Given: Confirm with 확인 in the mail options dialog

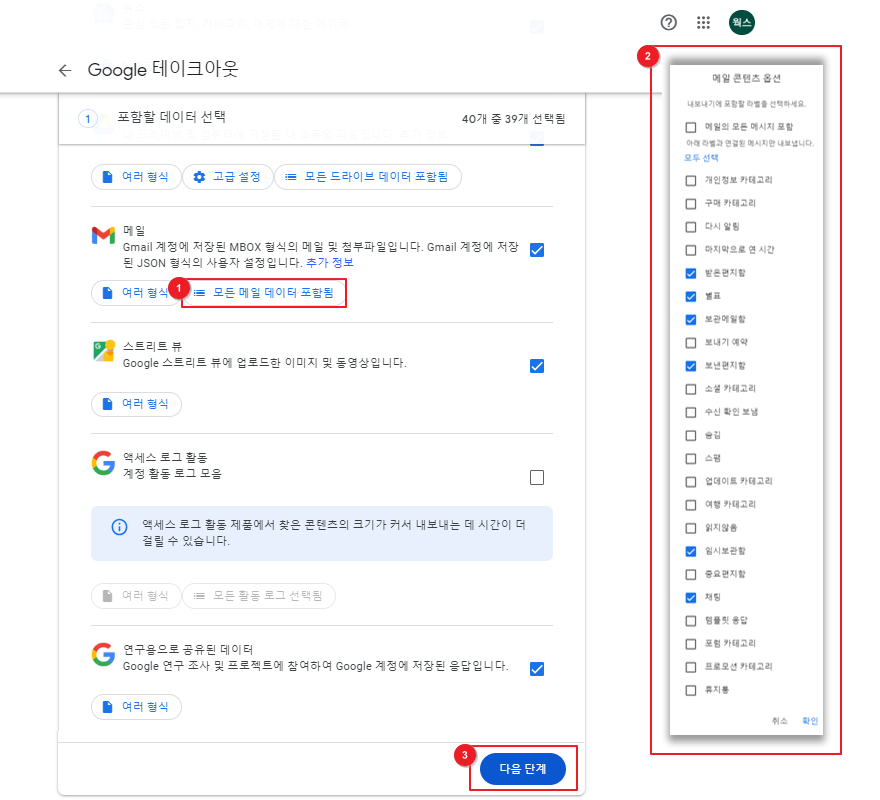Looking at the screenshot, I should (810, 721).
